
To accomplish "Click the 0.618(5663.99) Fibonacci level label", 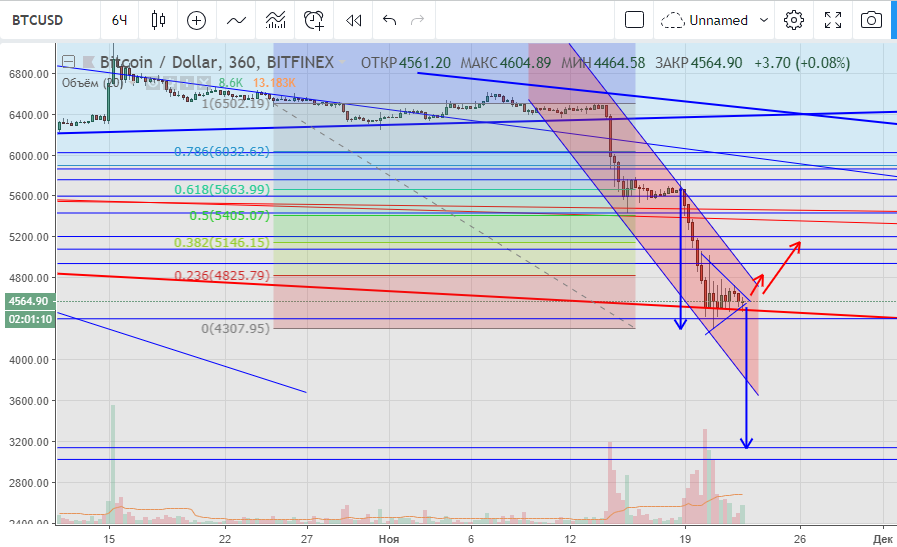I will [x=221, y=190].
